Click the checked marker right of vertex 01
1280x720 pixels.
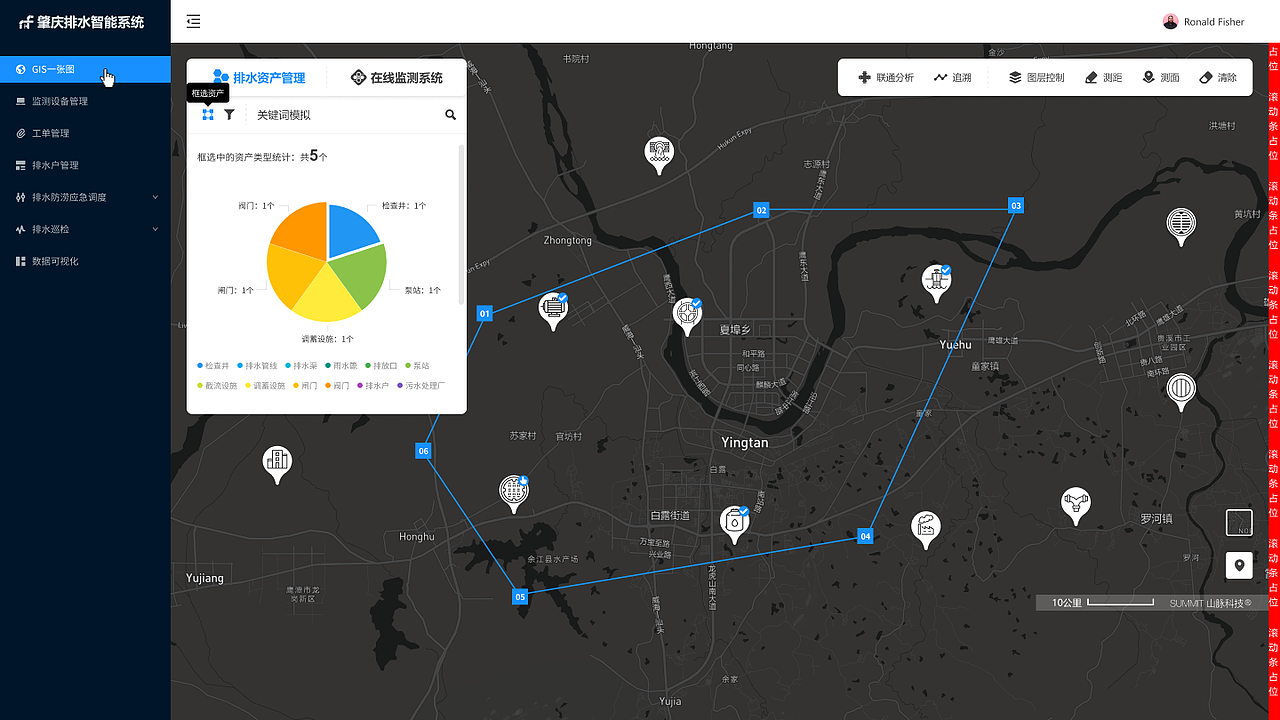pyautogui.click(x=553, y=311)
